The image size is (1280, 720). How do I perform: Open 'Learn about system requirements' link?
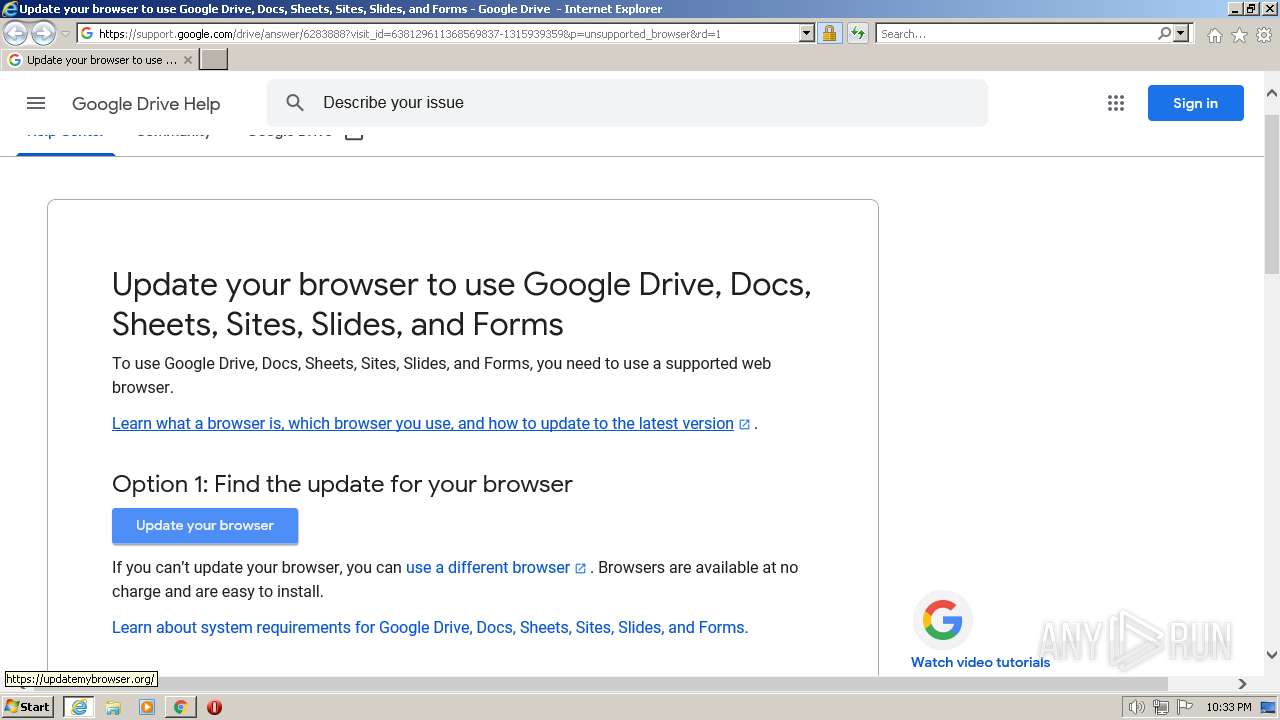[x=430, y=627]
